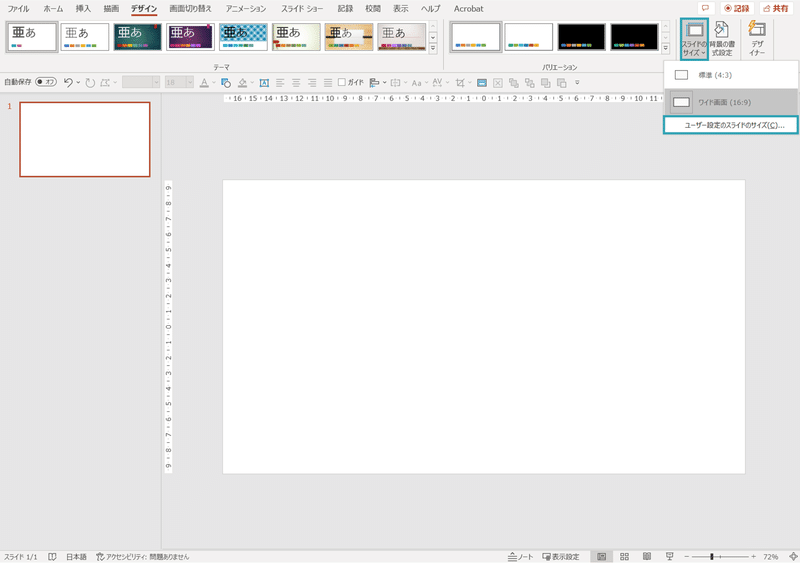Expand the undo history dropdown arrow
Image resolution: width=800 pixels, height=563 pixels.
pos(78,82)
